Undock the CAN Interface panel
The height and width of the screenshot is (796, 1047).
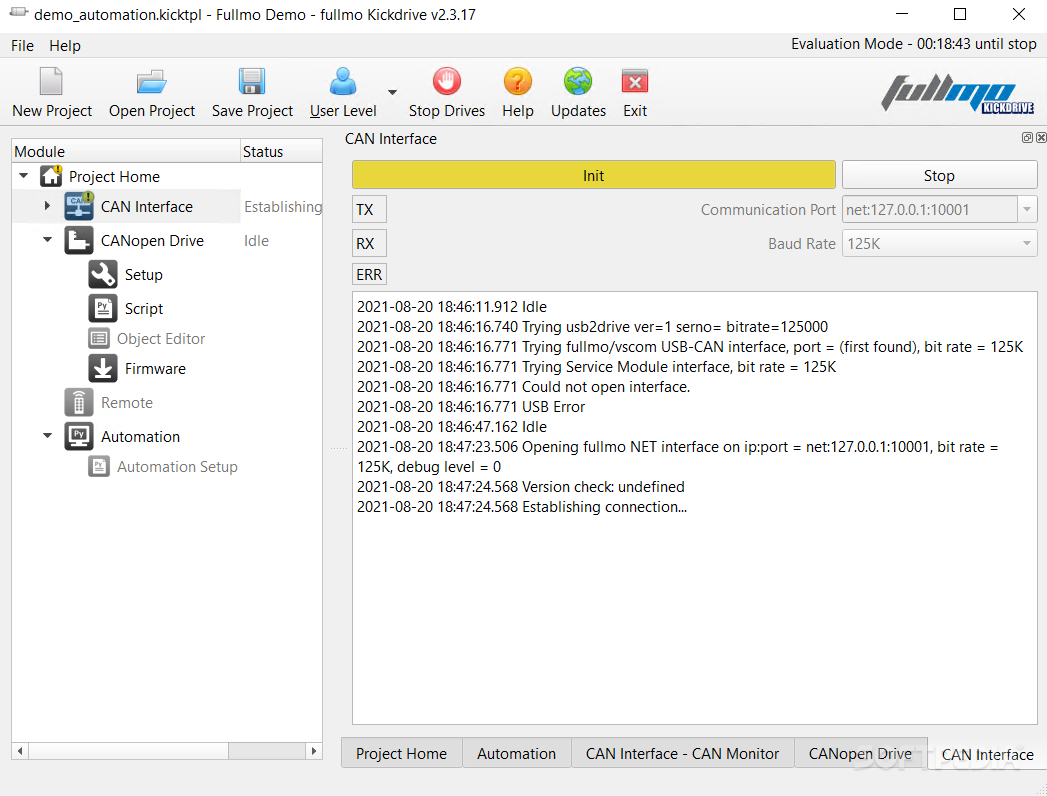[x=1027, y=138]
